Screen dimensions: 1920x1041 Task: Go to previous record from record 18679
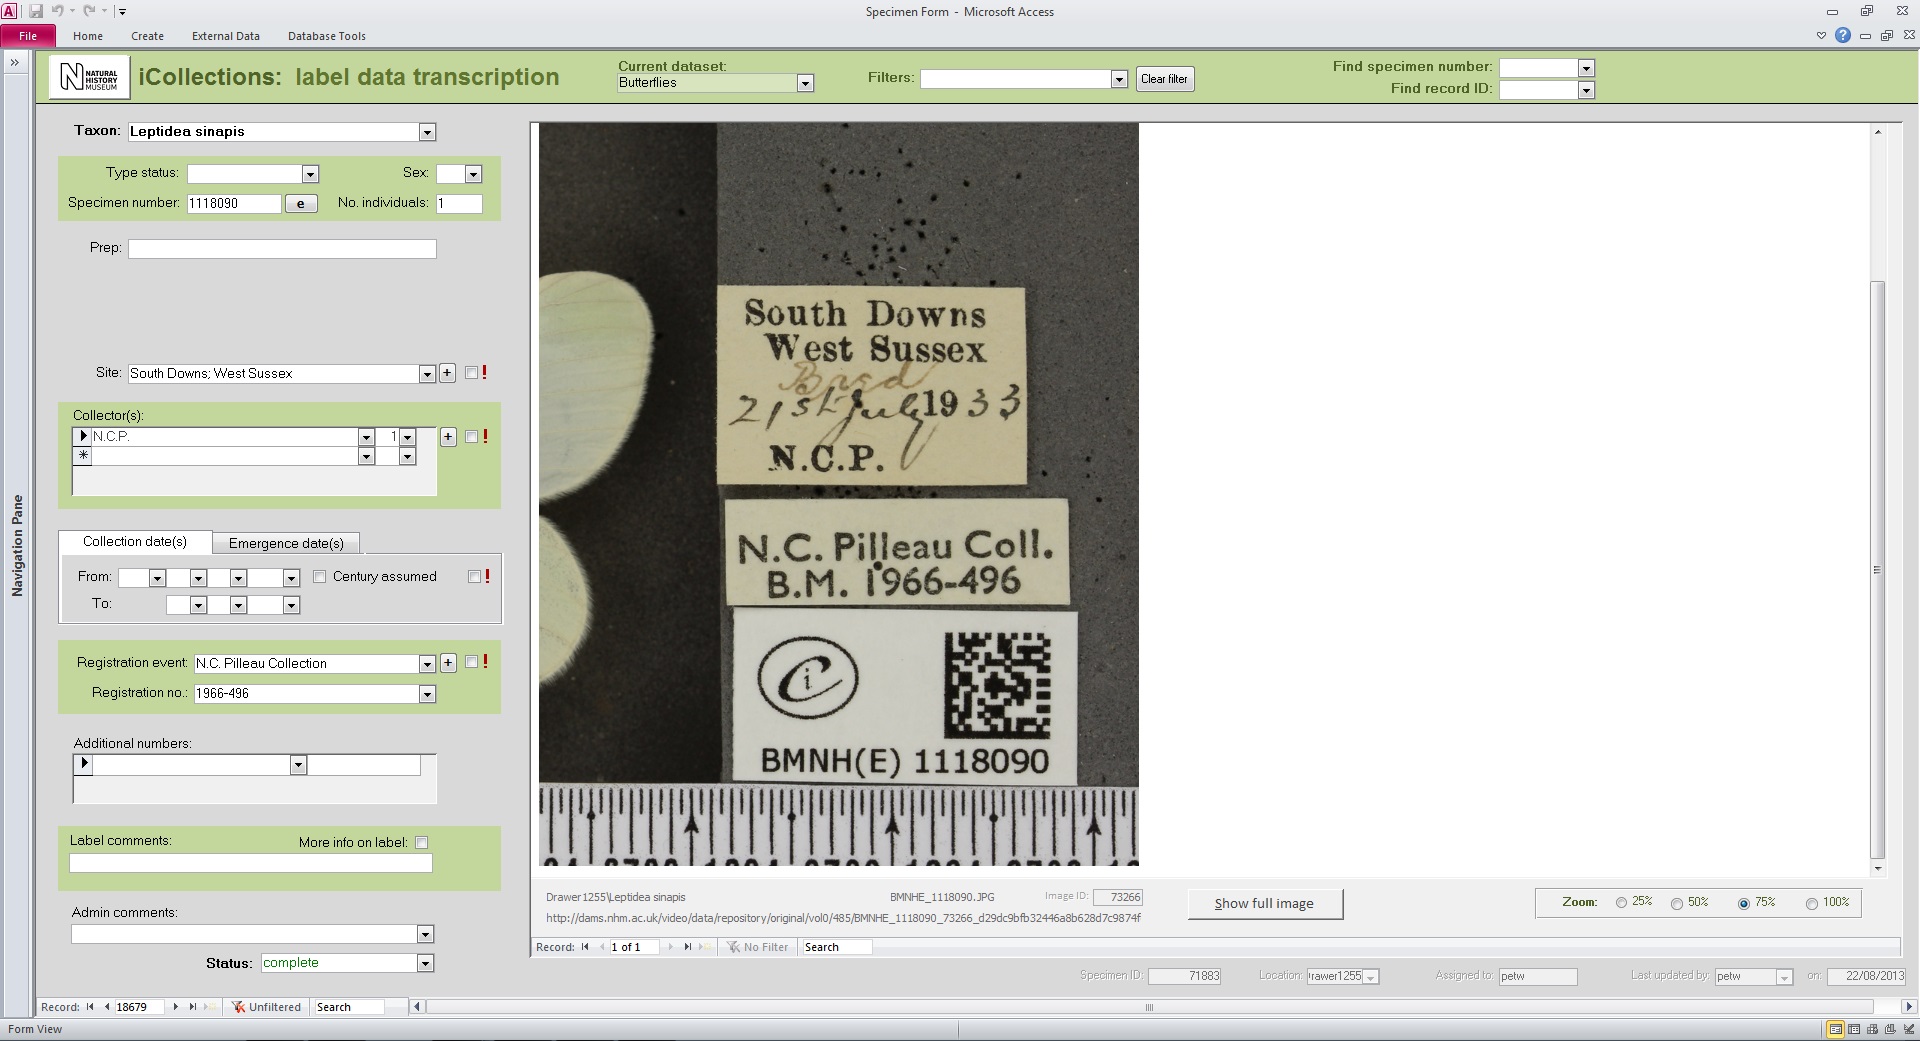[x=107, y=1007]
